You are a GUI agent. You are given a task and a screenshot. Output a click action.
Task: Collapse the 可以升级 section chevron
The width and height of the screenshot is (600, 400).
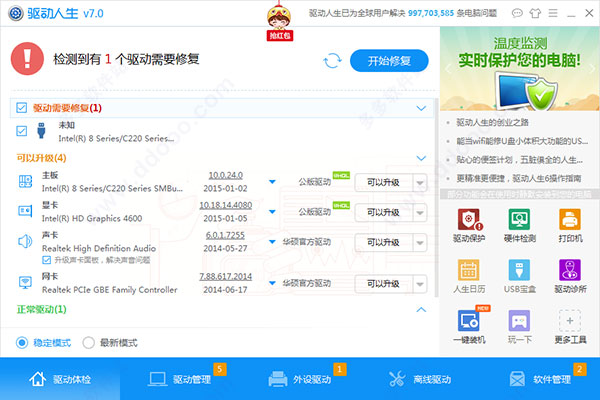coord(421,158)
